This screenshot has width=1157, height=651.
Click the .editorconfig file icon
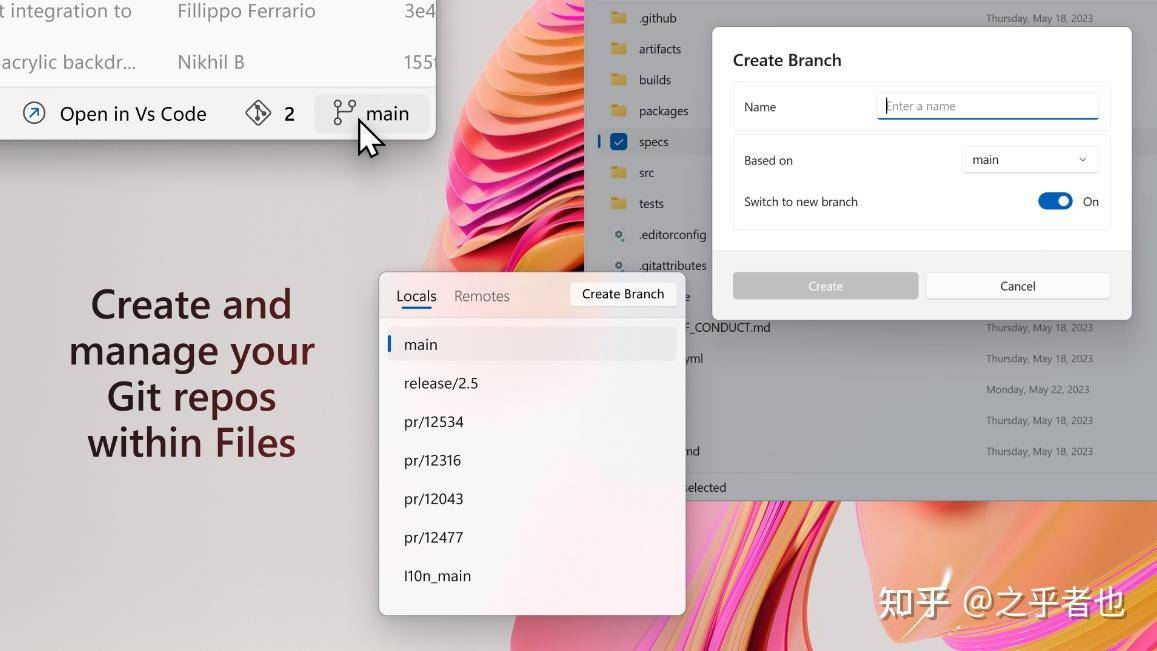[619, 235]
